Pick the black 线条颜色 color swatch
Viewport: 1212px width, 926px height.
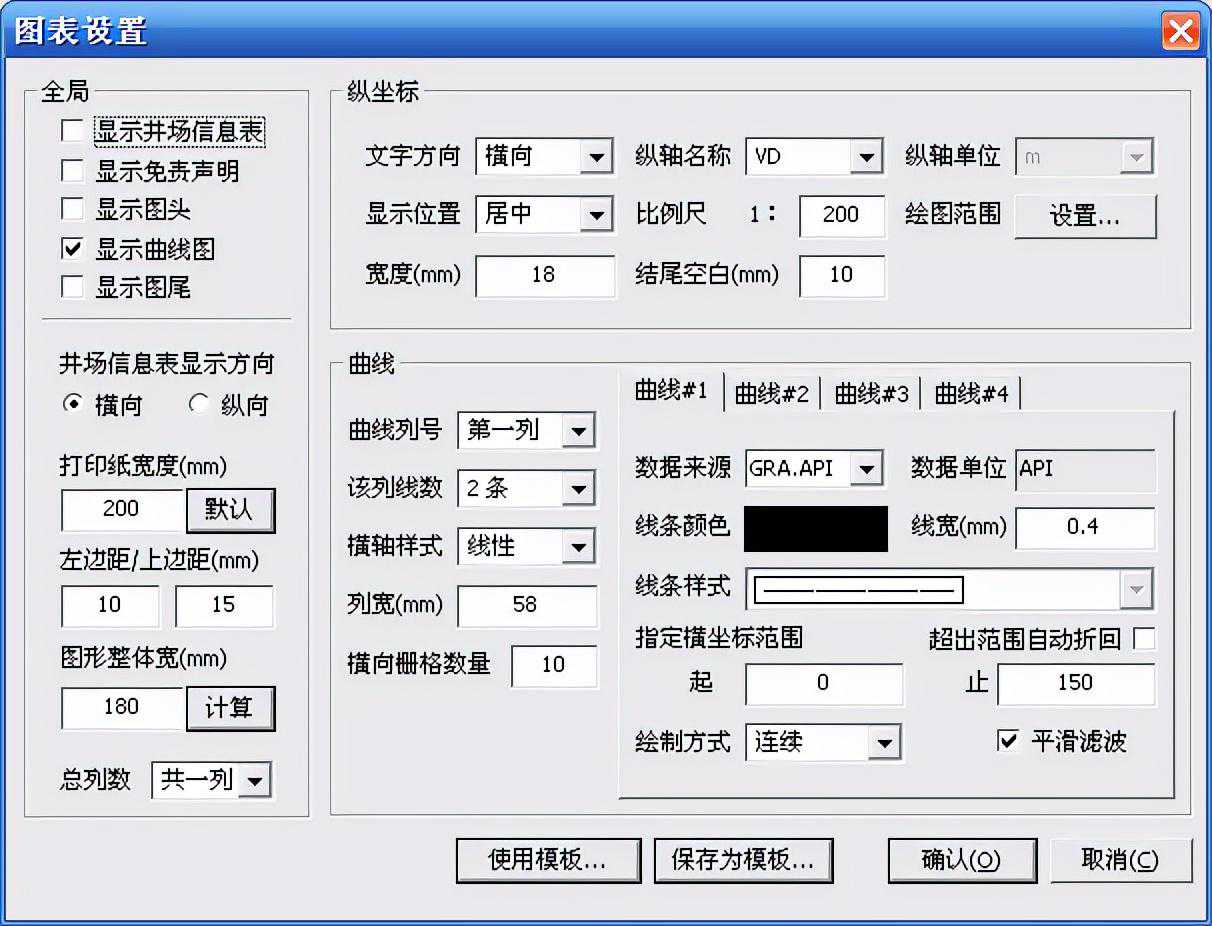[815, 529]
